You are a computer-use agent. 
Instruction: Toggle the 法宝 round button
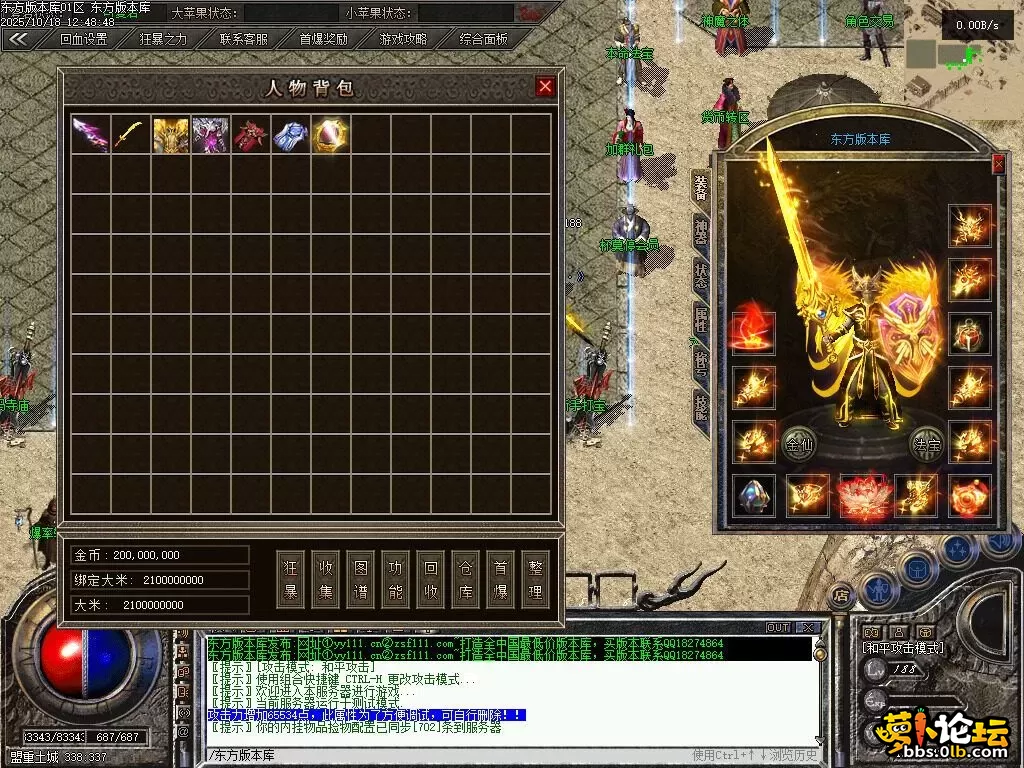pyautogui.click(x=926, y=443)
